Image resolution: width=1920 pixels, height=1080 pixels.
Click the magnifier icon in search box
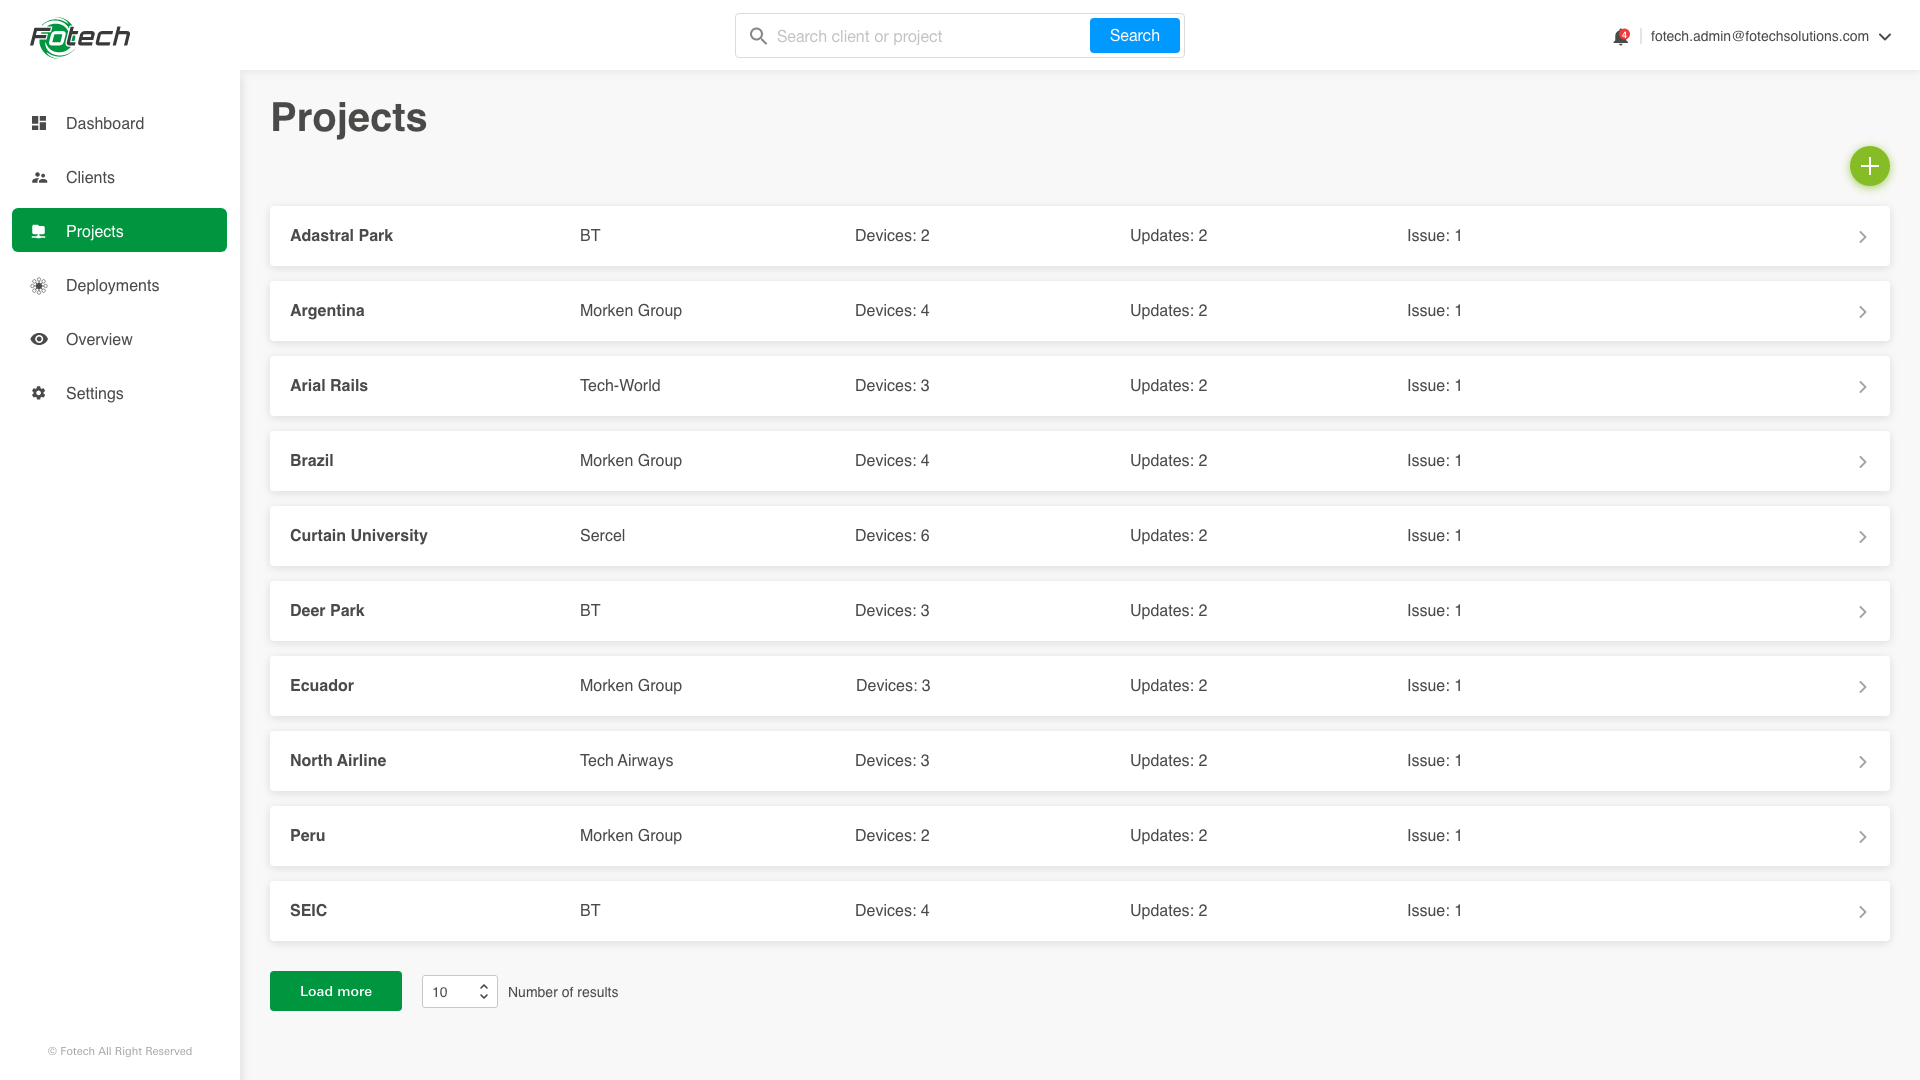point(758,36)
